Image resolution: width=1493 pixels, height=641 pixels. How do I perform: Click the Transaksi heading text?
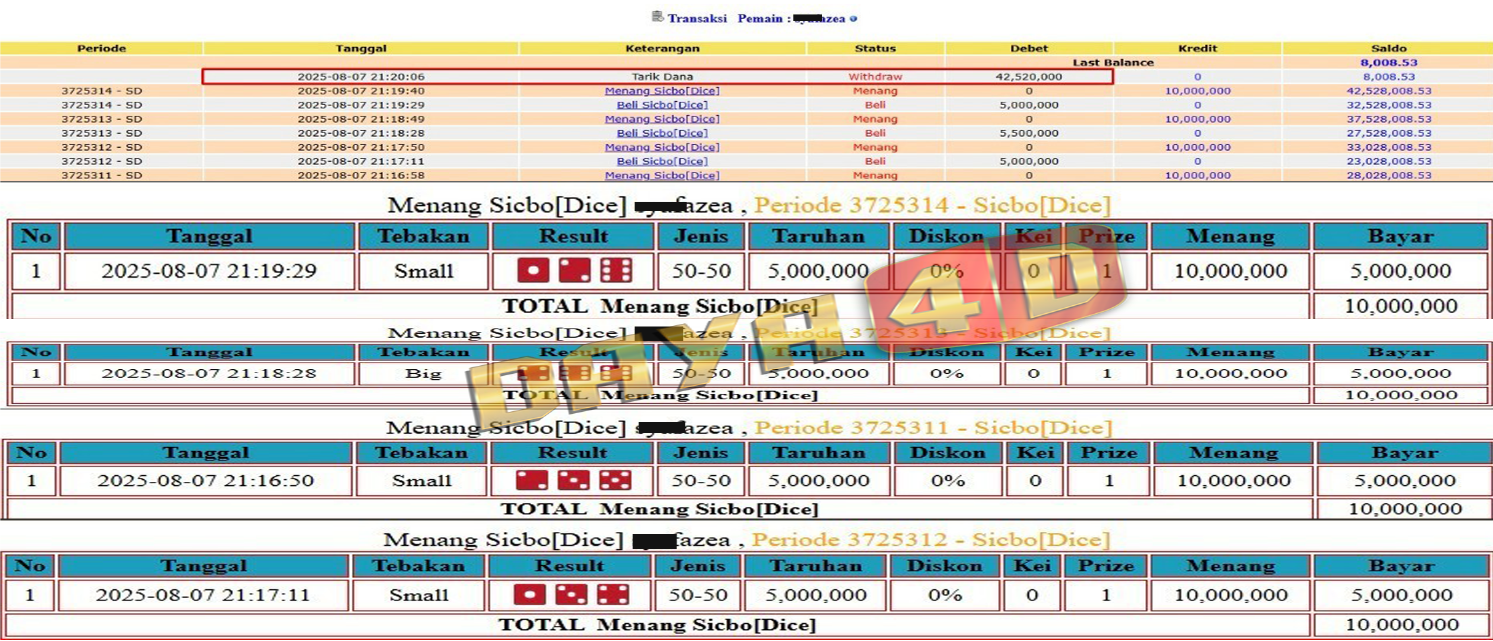697,19
